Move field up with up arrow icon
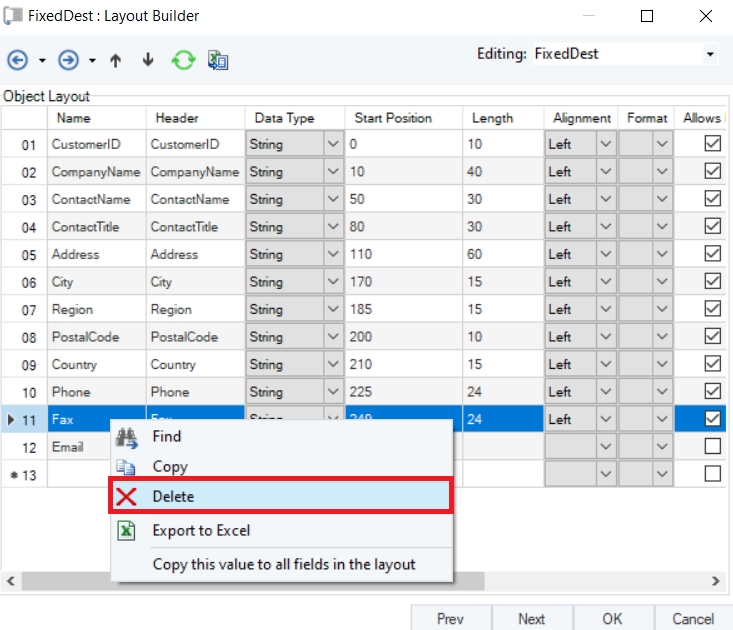The width and height of the screenshot is (733, 630). point(116,61)
